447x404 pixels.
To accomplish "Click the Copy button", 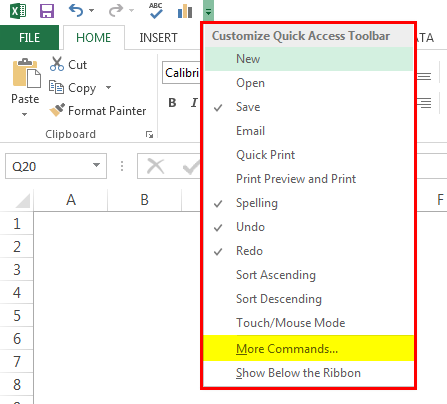I will (x=73, y=88).
